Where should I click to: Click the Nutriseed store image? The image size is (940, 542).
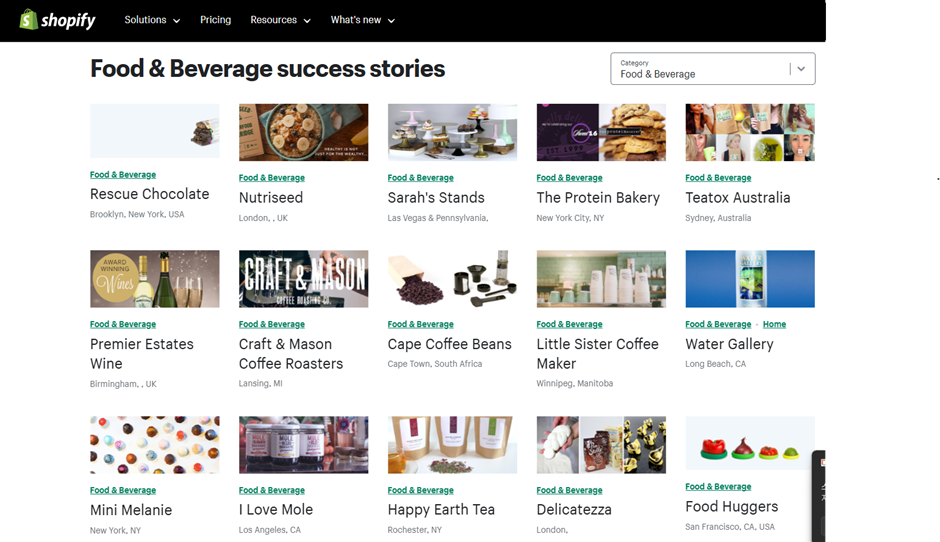303,132
